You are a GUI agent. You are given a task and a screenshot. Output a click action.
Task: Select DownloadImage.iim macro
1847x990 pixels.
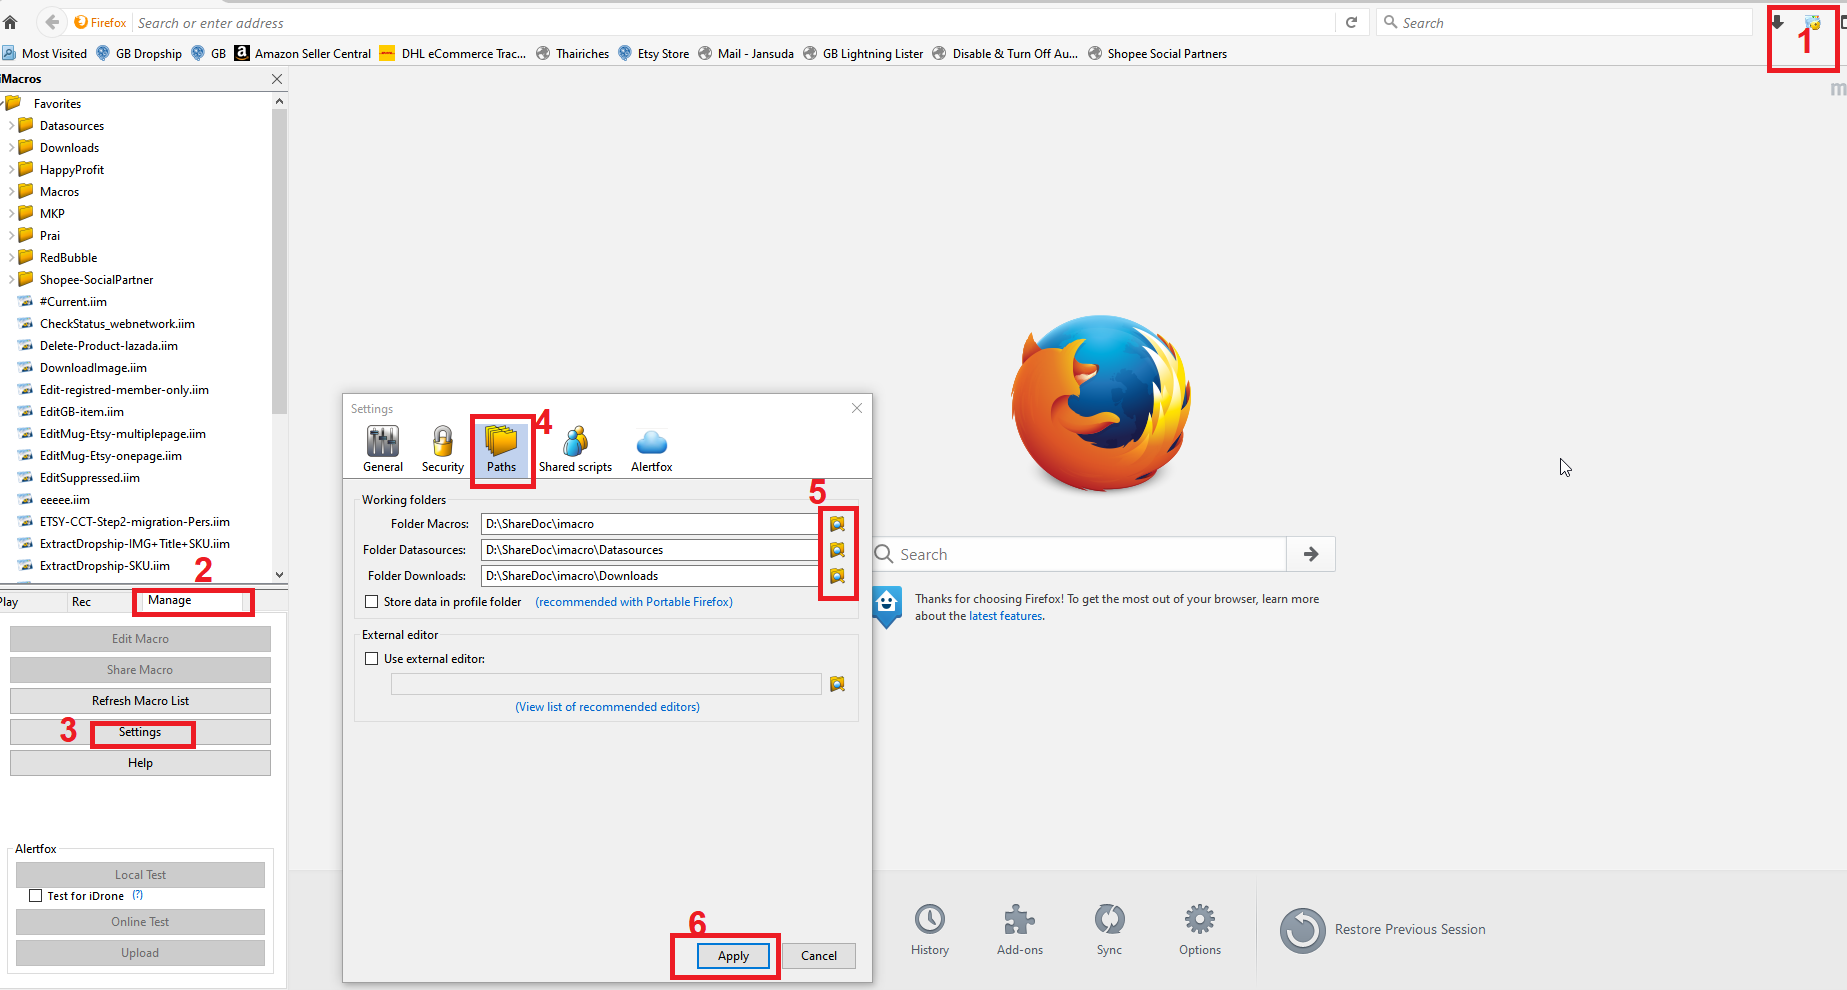[x=93, y=368]
